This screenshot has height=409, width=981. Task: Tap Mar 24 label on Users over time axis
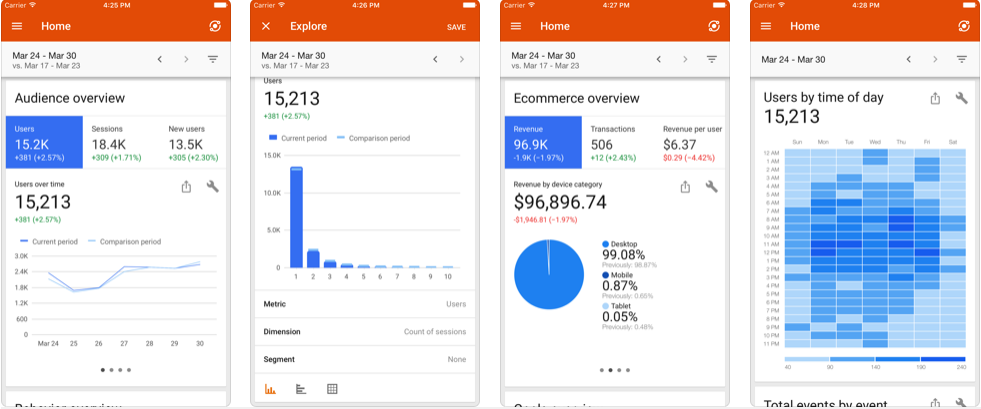coord(48,343)
